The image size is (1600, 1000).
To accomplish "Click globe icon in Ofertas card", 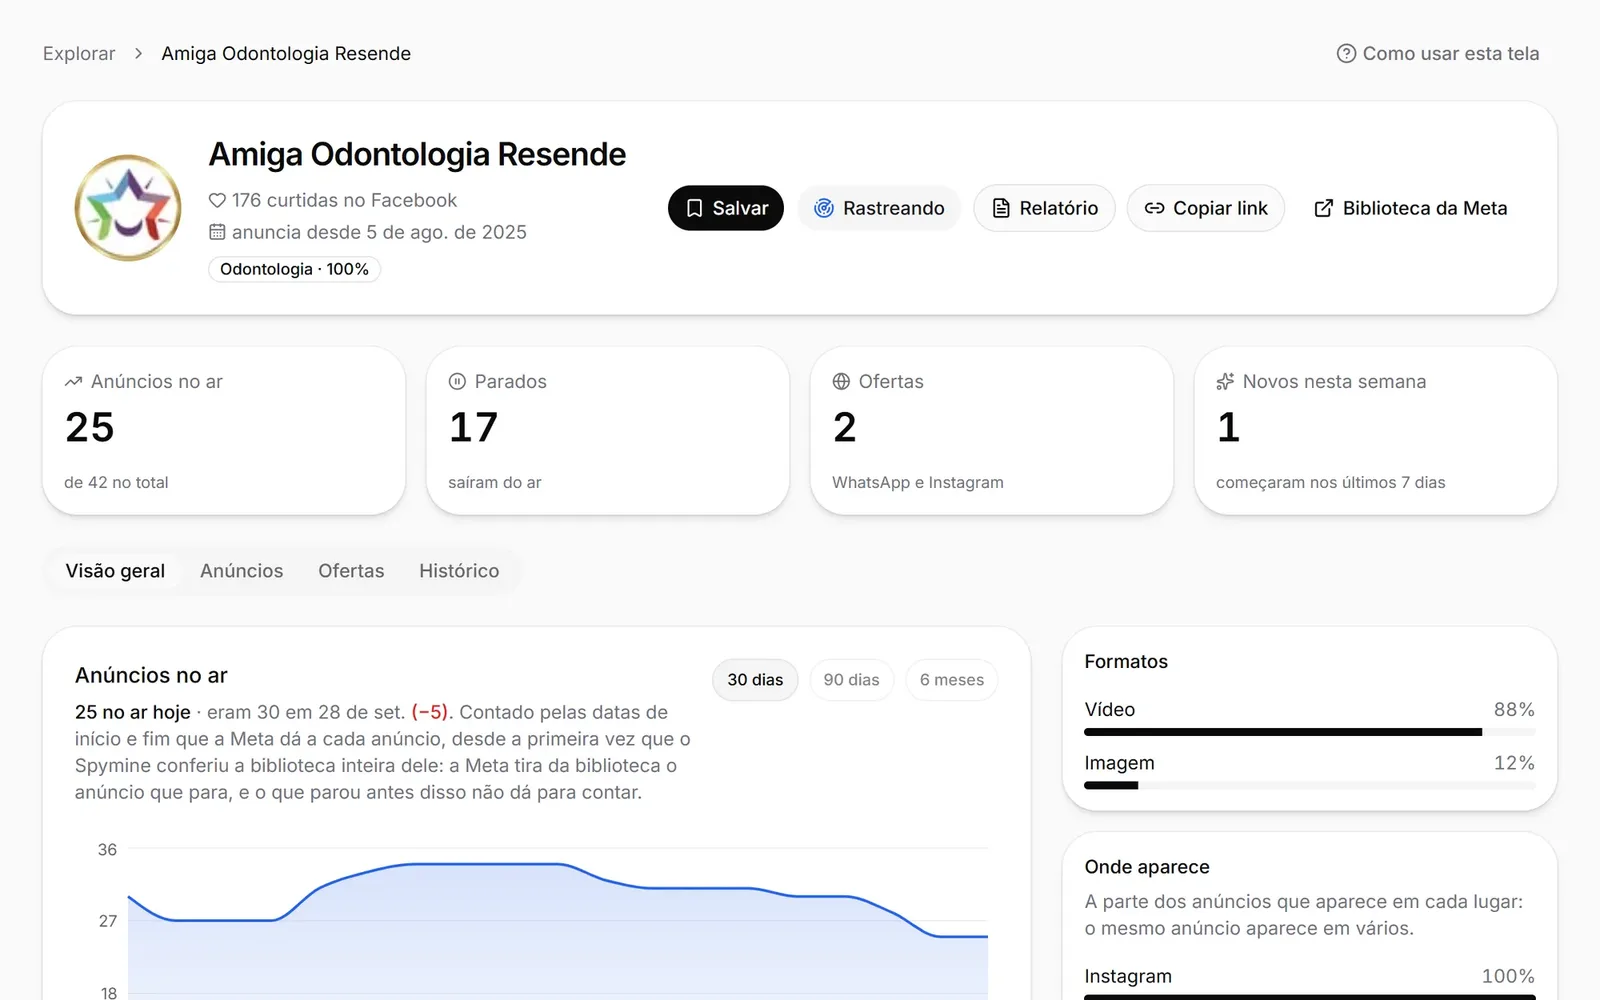I will click(x=841, y=382).
